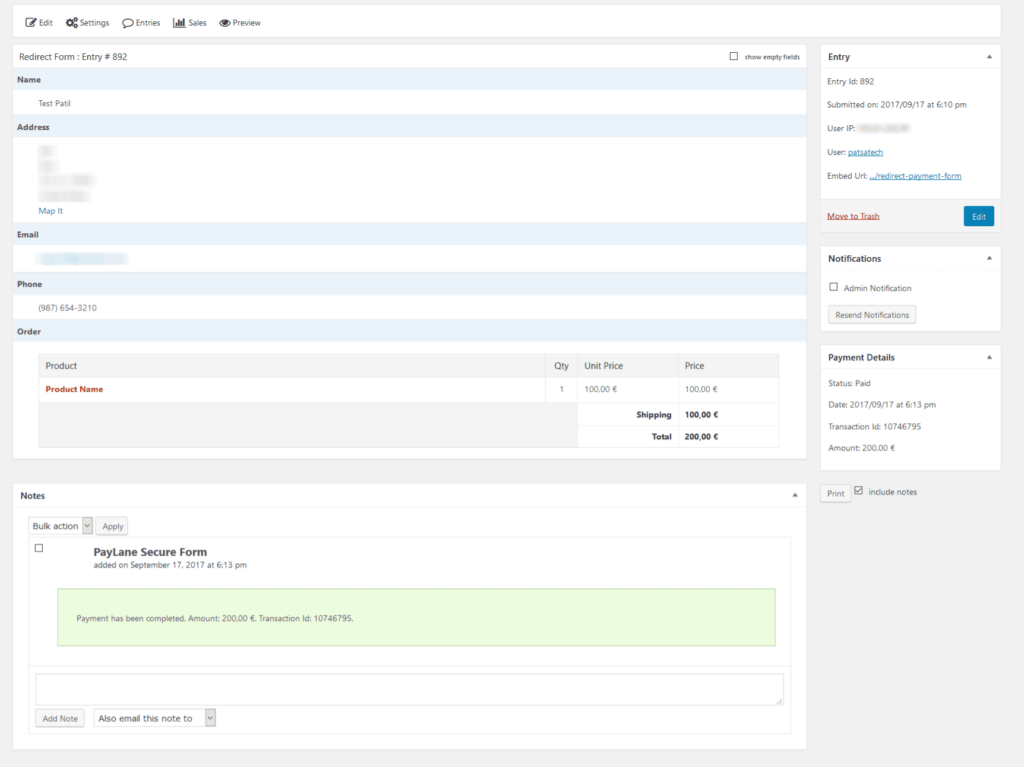
Task: Click the Preview eye icon
Action: [225, 23]
